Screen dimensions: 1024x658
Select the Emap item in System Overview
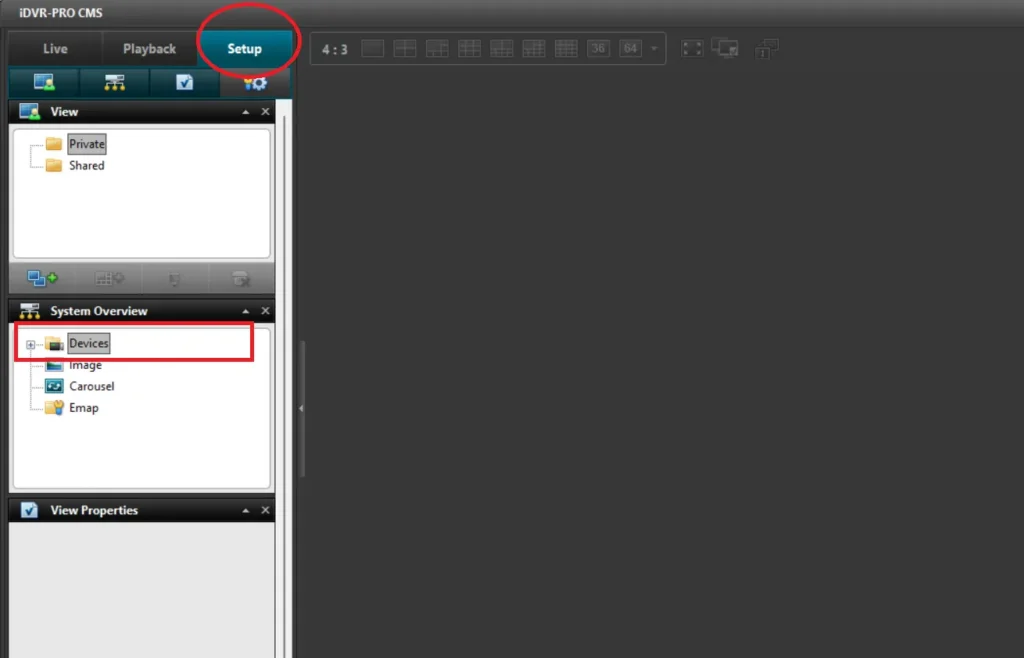(x=83, y=407)
